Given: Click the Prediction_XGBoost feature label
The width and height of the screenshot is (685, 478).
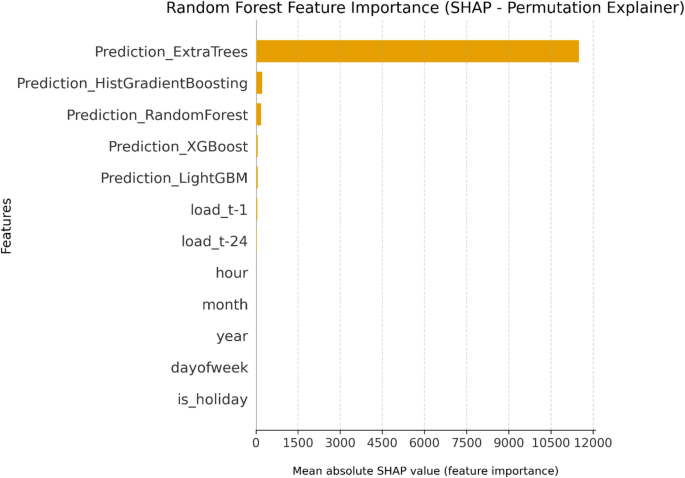Looking at the screenshot, I should tap(178, 147).
